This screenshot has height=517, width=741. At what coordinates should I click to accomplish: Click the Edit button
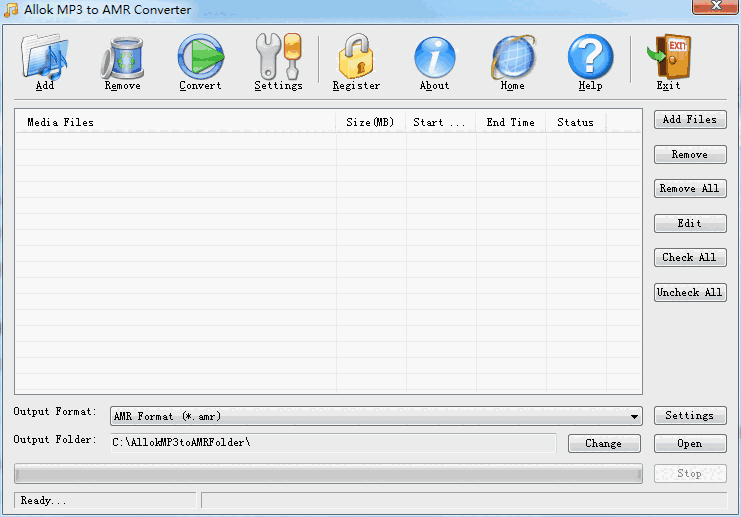690,224
